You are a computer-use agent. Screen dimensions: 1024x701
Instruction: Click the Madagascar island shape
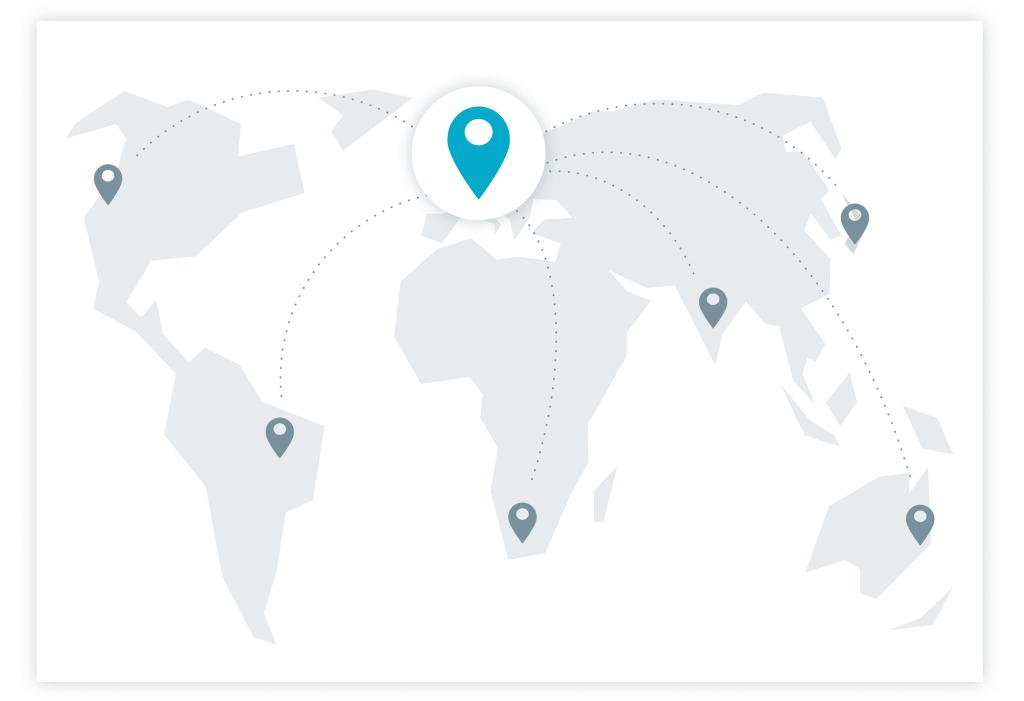coord(601,494)
